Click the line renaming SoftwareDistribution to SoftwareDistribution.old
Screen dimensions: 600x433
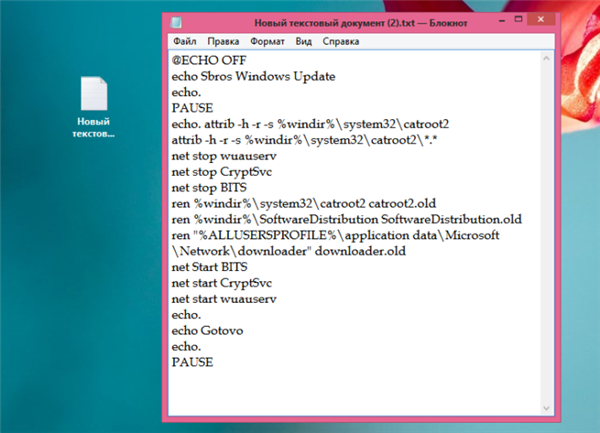[347, 220]
